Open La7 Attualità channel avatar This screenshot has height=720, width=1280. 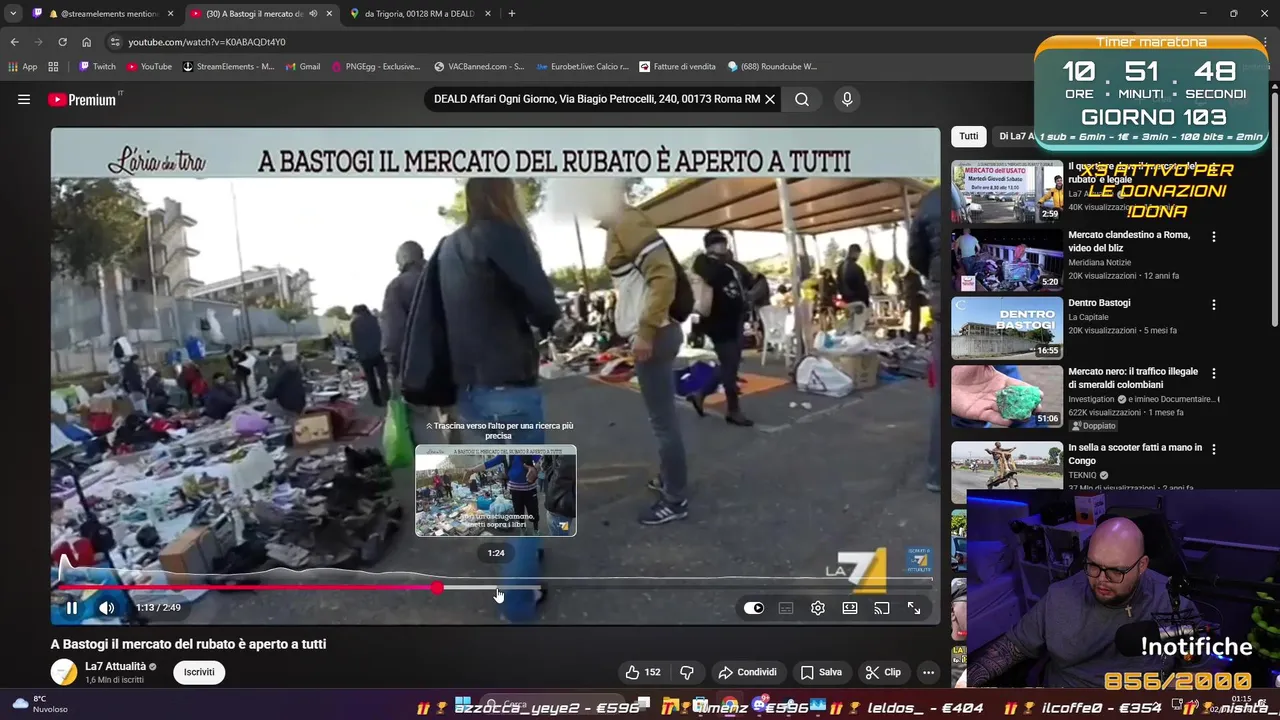coord(64,672)
